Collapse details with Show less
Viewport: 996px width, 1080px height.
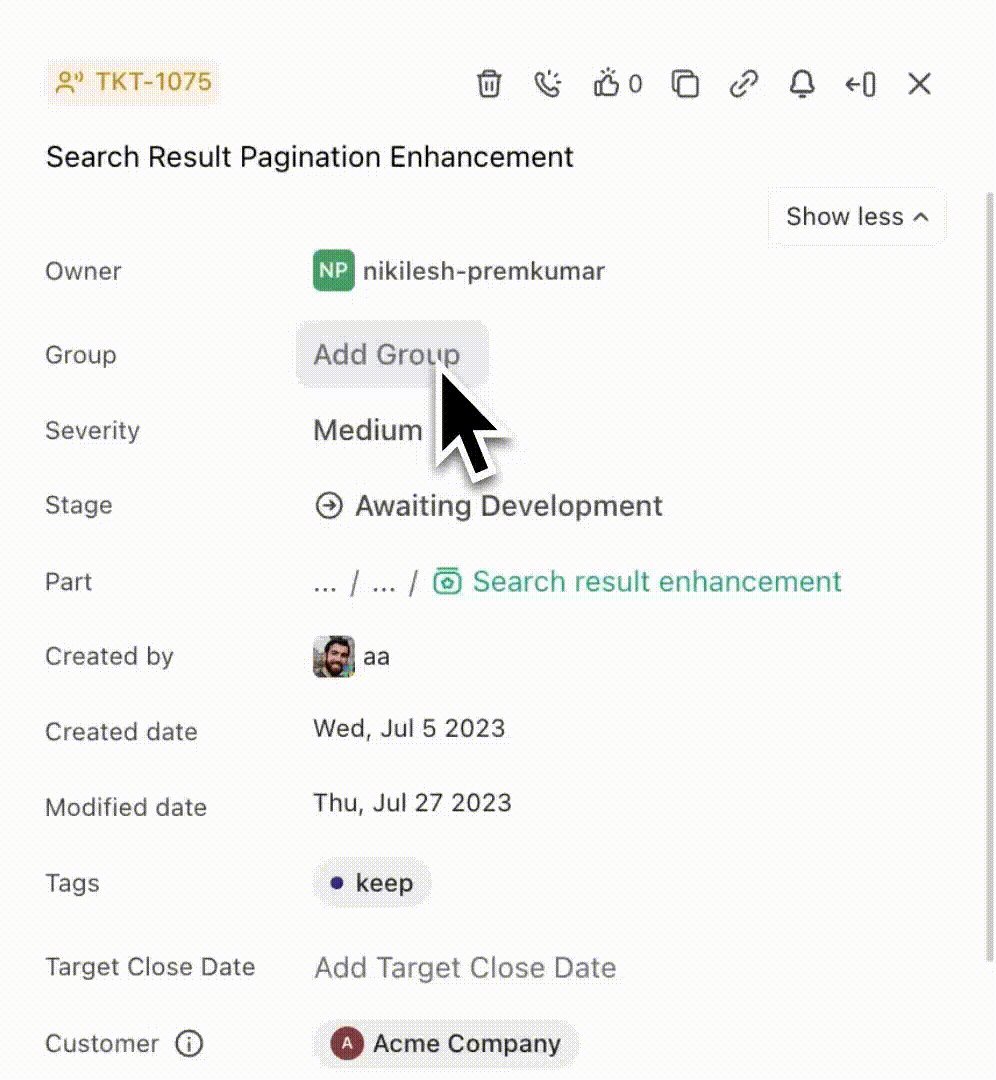tap(856, 217)
